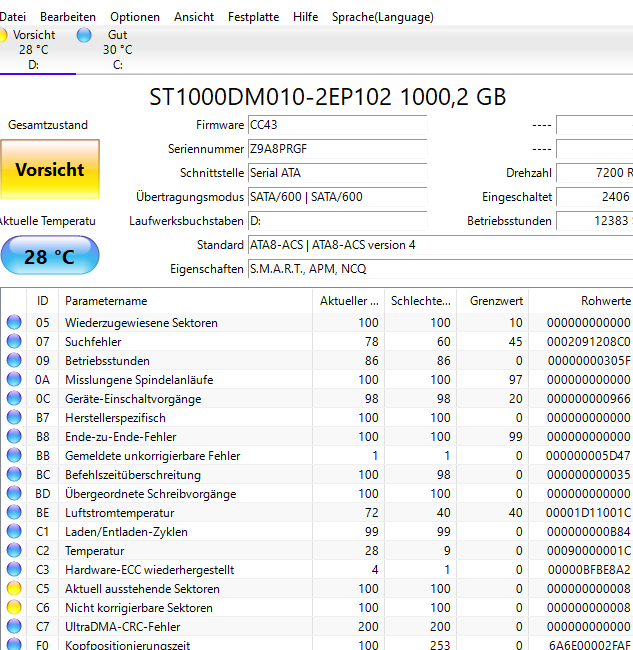Click the ID column header

coord(42,301)
